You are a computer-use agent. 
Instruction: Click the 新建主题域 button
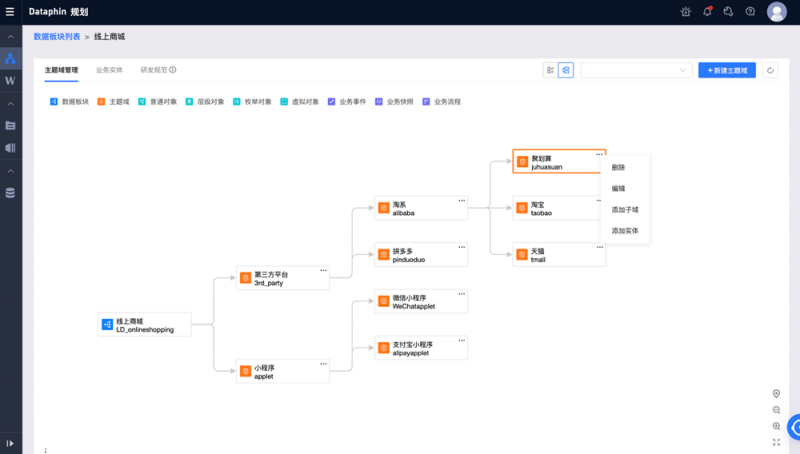coord(727,70)
